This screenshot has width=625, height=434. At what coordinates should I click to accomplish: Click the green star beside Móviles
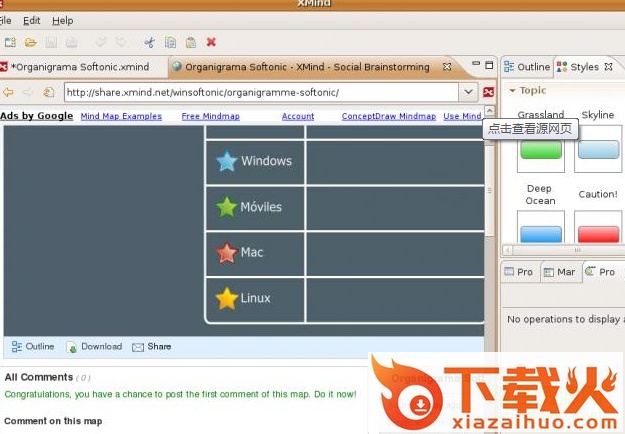pyautogui.click(x=226, y=206)
